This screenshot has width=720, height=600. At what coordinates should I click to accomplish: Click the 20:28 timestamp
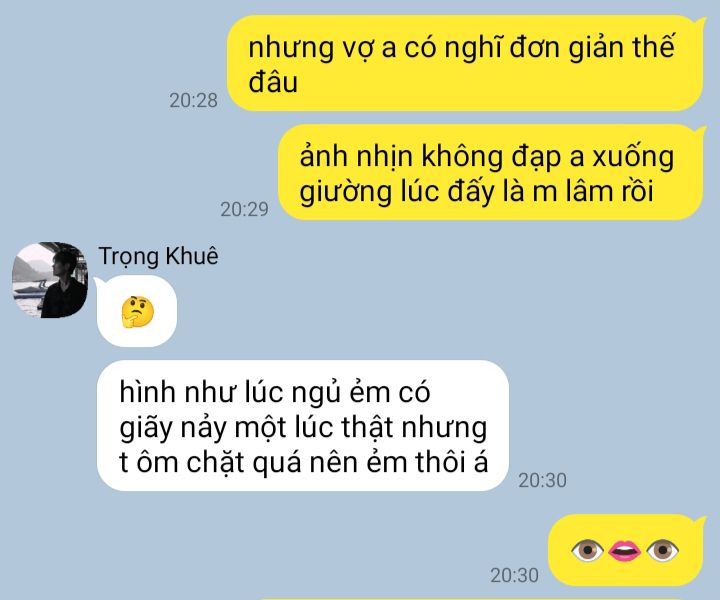tap(193, 101)
